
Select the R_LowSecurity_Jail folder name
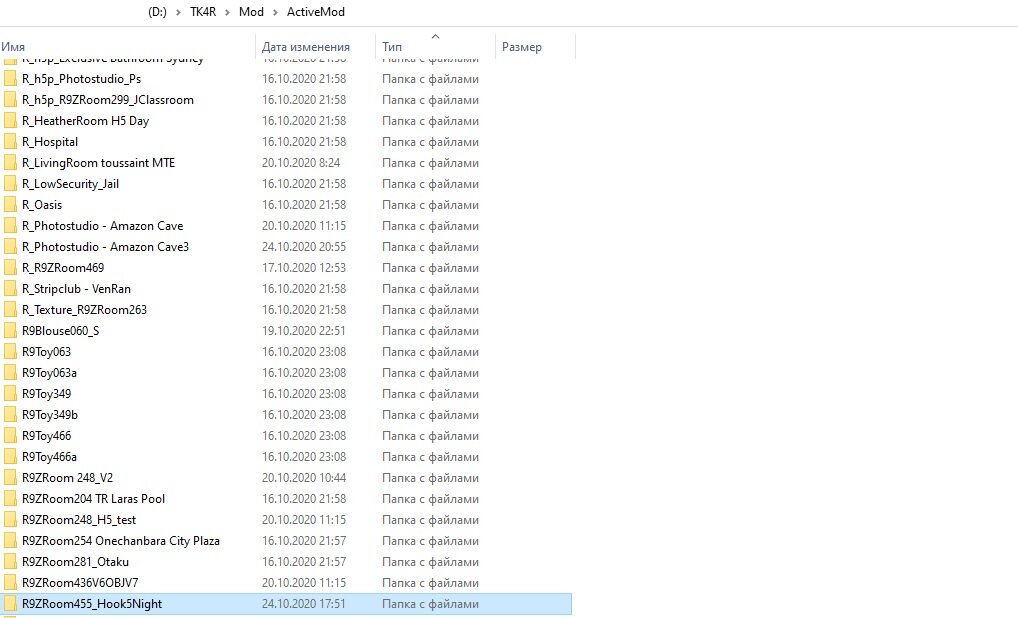point(70,184)
